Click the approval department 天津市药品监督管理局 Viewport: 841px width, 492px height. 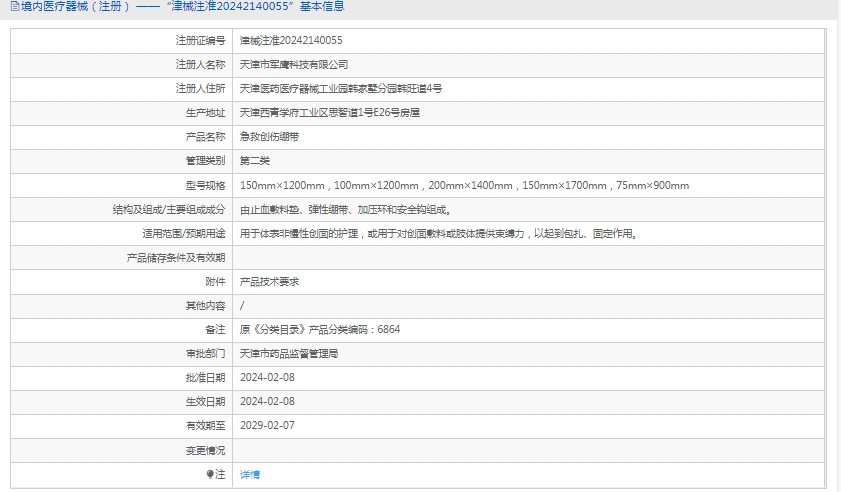click(x=289, y=354)
